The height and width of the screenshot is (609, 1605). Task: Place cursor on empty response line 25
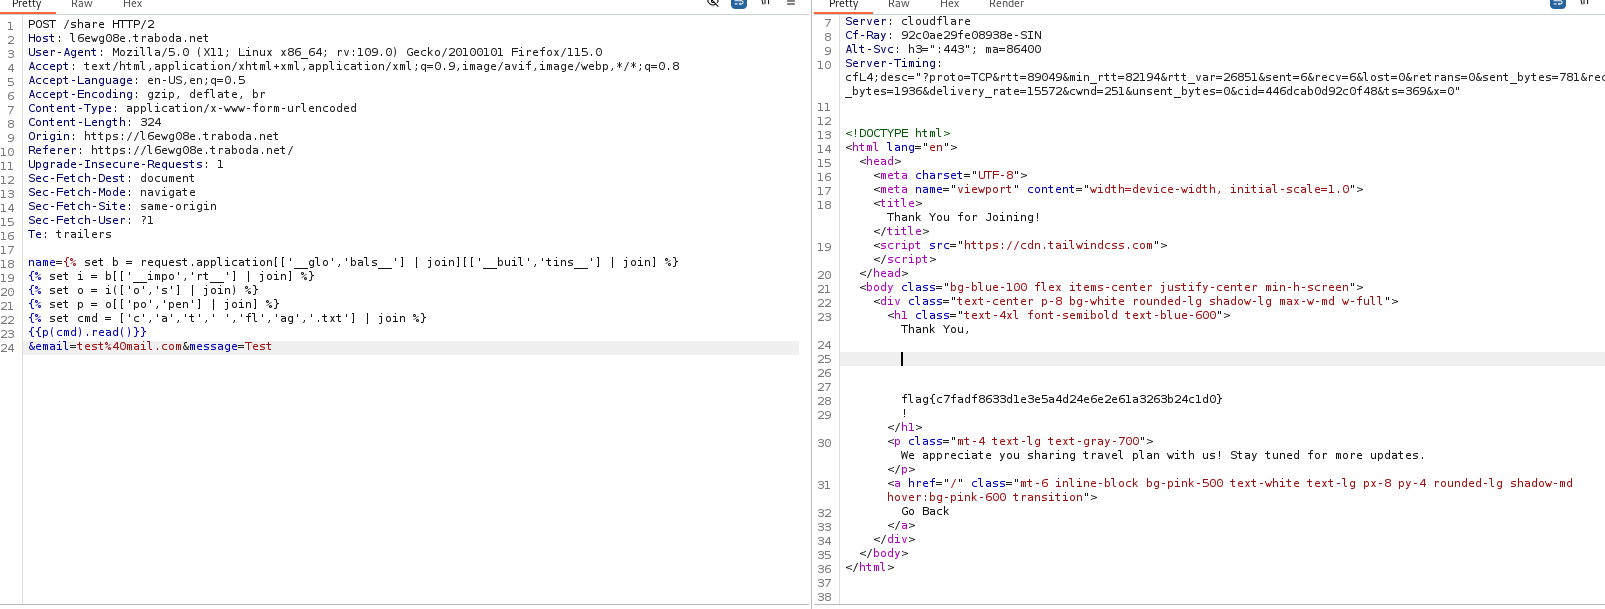[1222, 359]
